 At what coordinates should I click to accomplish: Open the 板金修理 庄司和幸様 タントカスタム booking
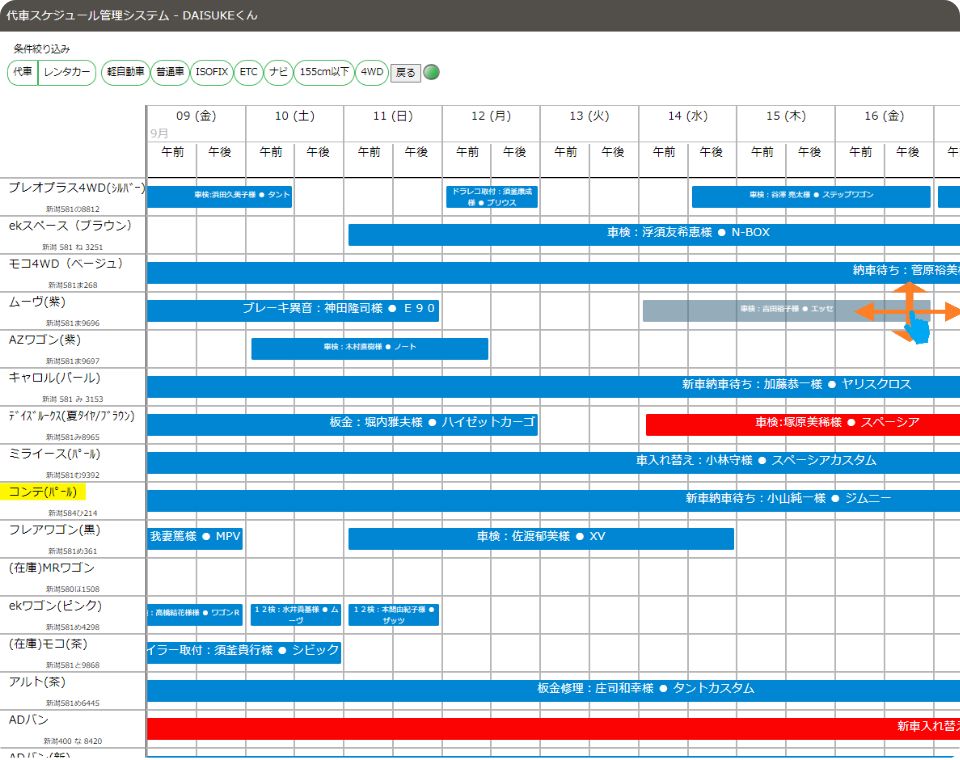[x=553, y=690]
